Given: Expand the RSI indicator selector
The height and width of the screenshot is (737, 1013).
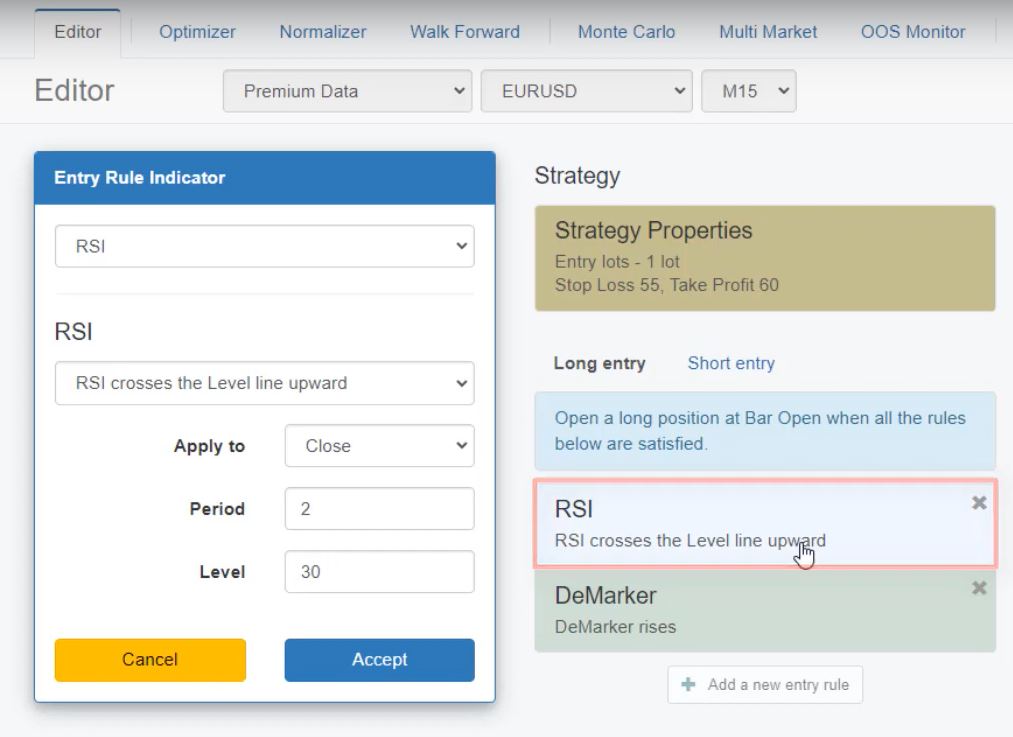Looking at the screenshot, I should pyautogui.click(x=264, y=246).
